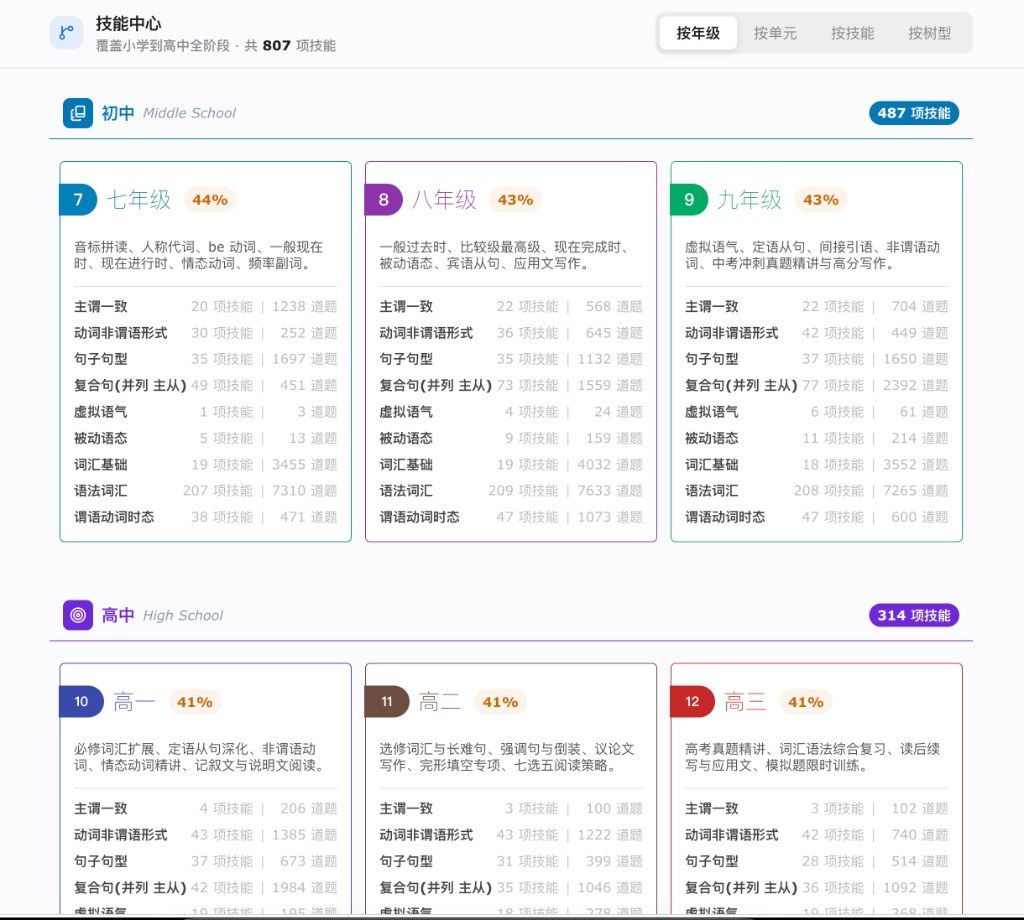Select 被动语态 row in 九年级 card
This screenshot has width=1024, height=920.
tap(816, 438)
